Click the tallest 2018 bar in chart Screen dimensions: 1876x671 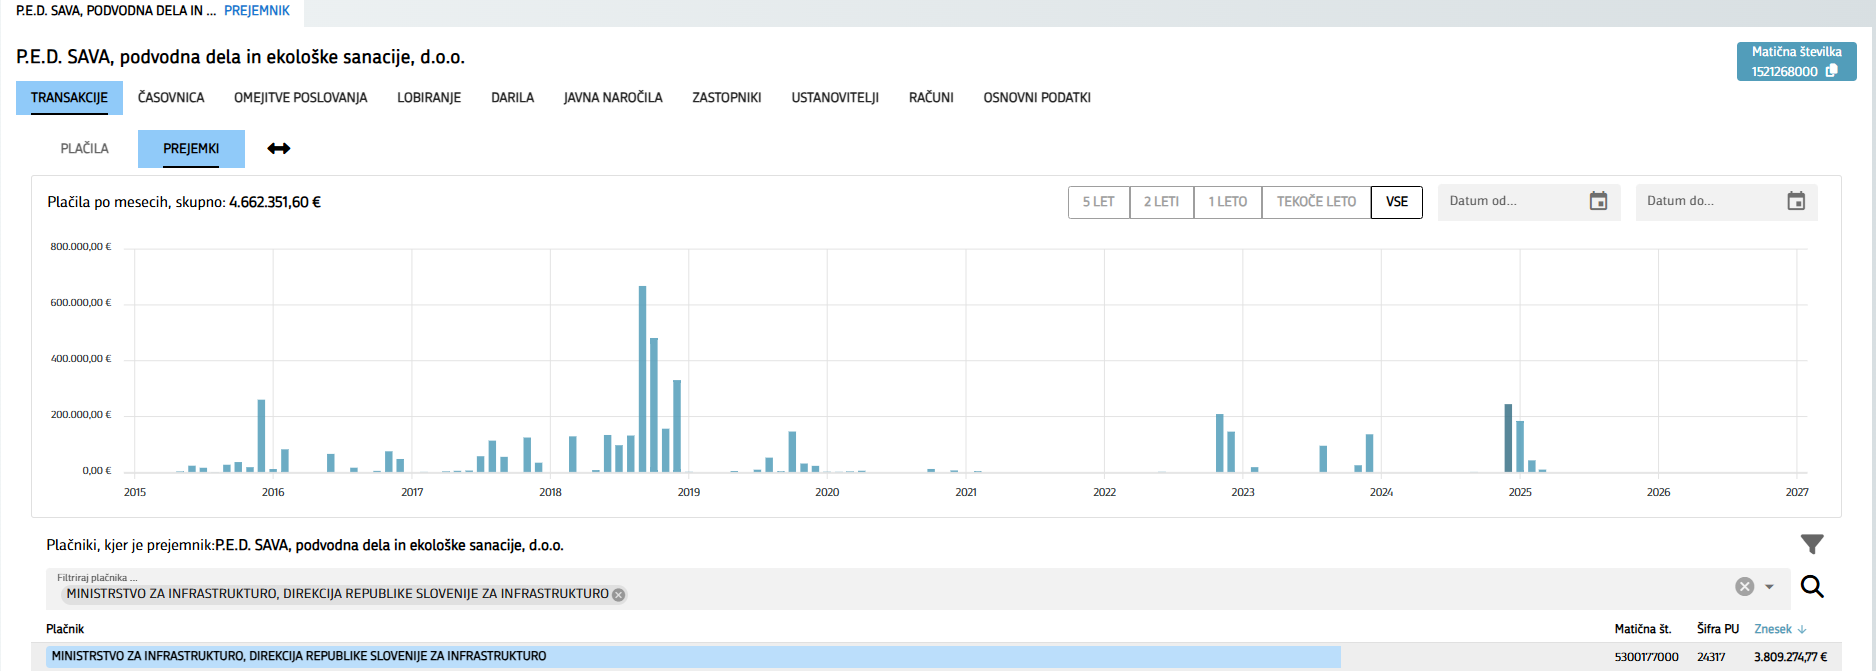(642, 380)
